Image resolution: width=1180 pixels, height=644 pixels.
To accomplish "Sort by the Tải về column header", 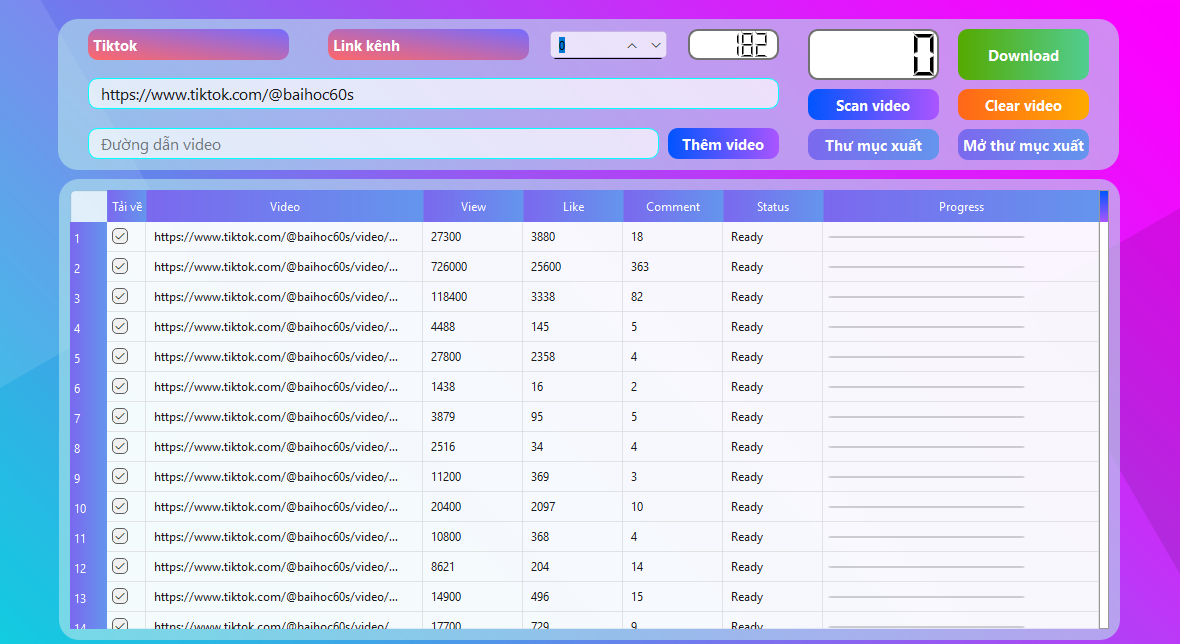I will tap(126, 206).
